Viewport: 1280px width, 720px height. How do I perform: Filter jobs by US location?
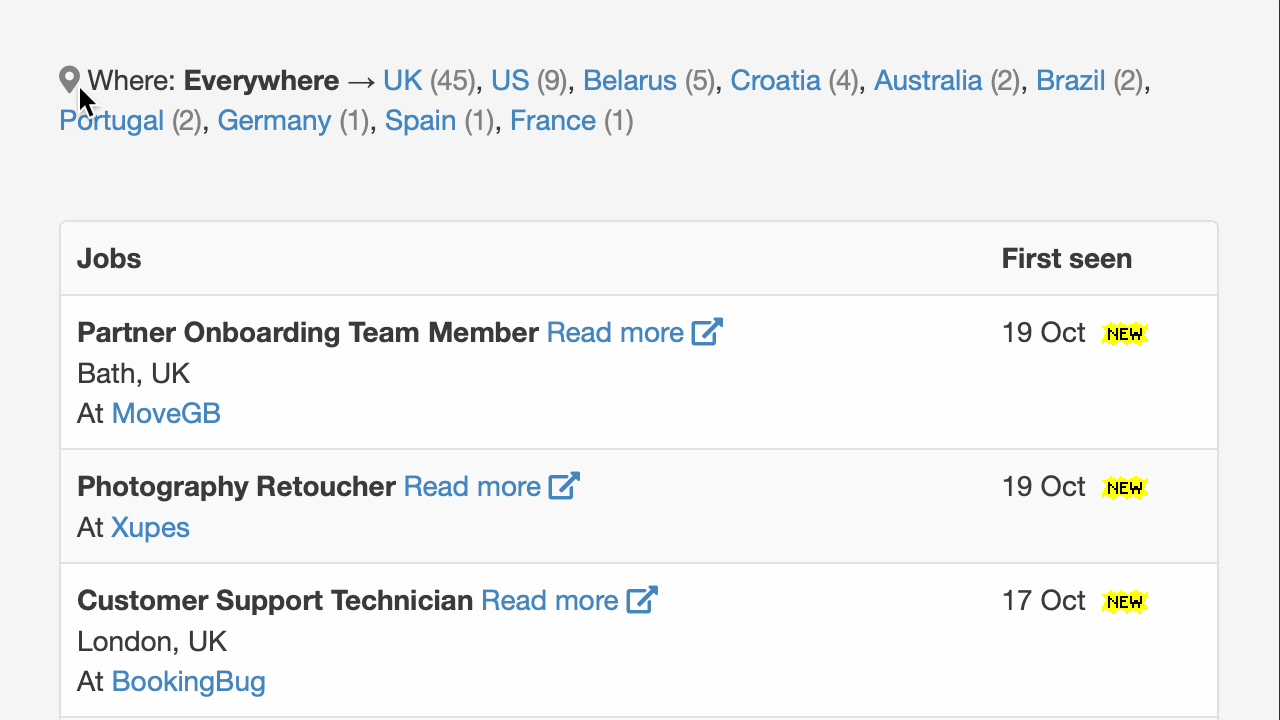(x=510, y=80)
